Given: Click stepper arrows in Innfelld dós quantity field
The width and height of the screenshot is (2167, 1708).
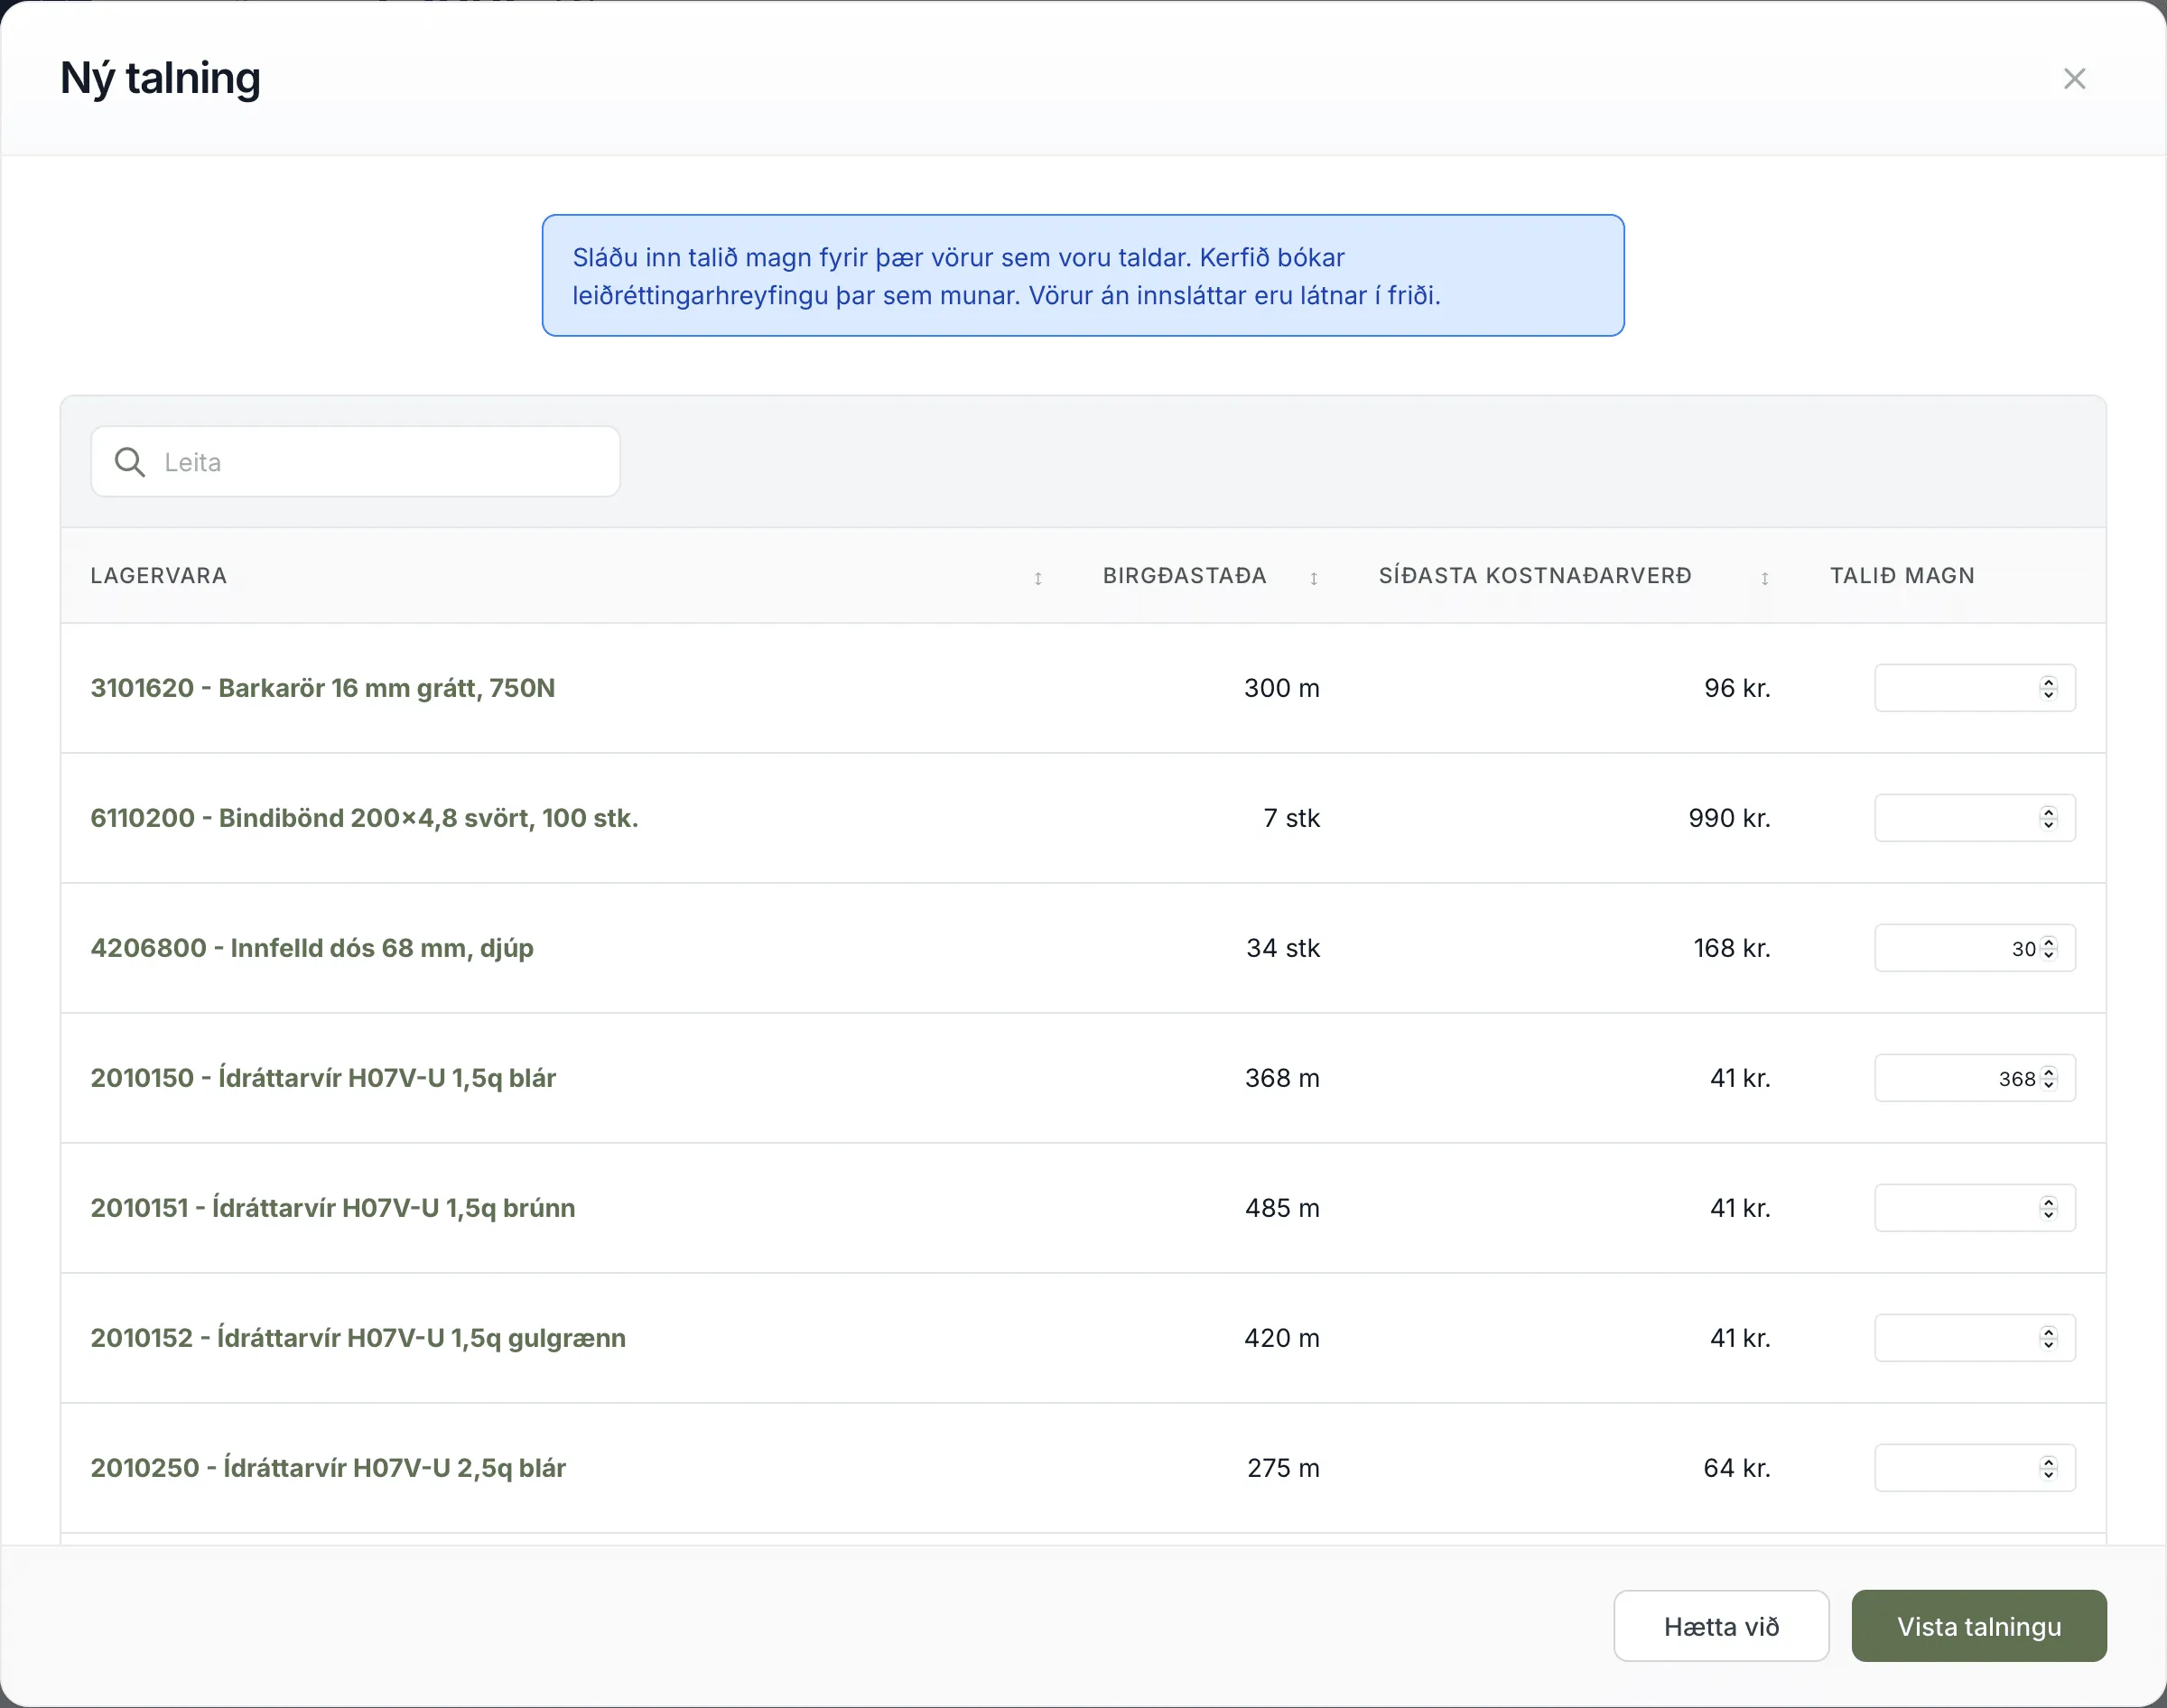Looking at the screenshot, I should pos(2048,948).
